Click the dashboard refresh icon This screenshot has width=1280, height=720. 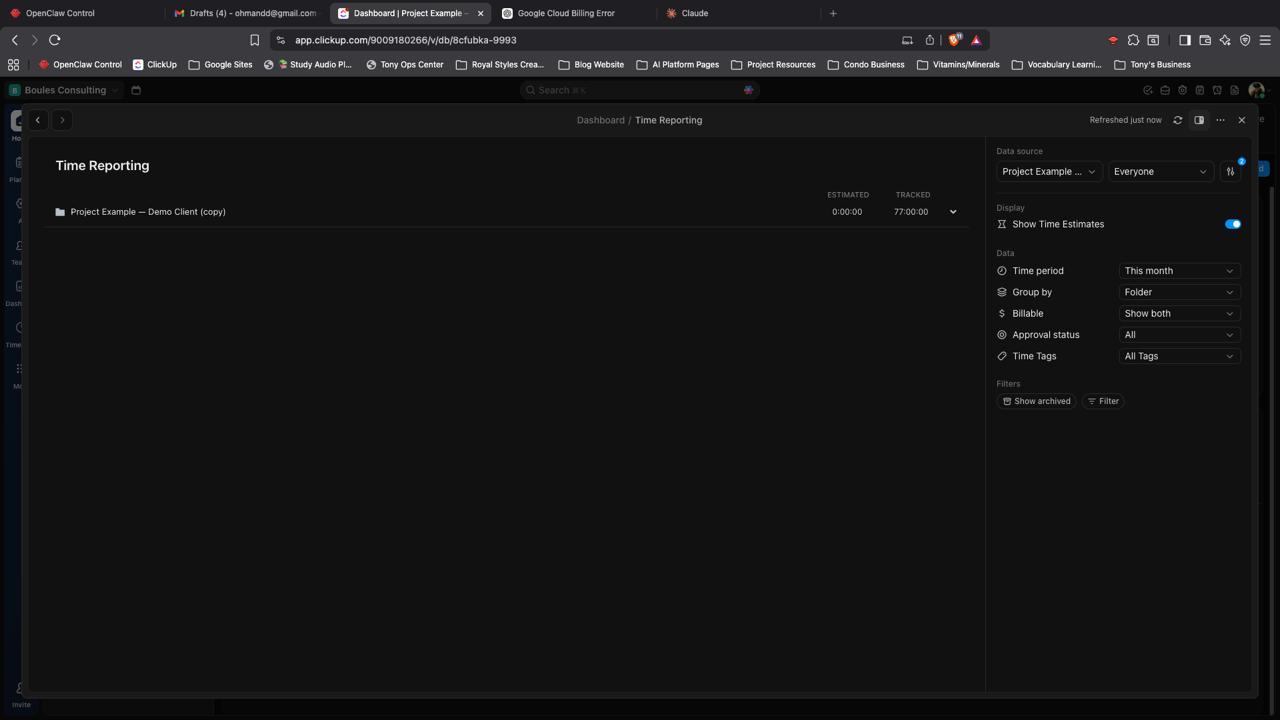click(1178, 120)
